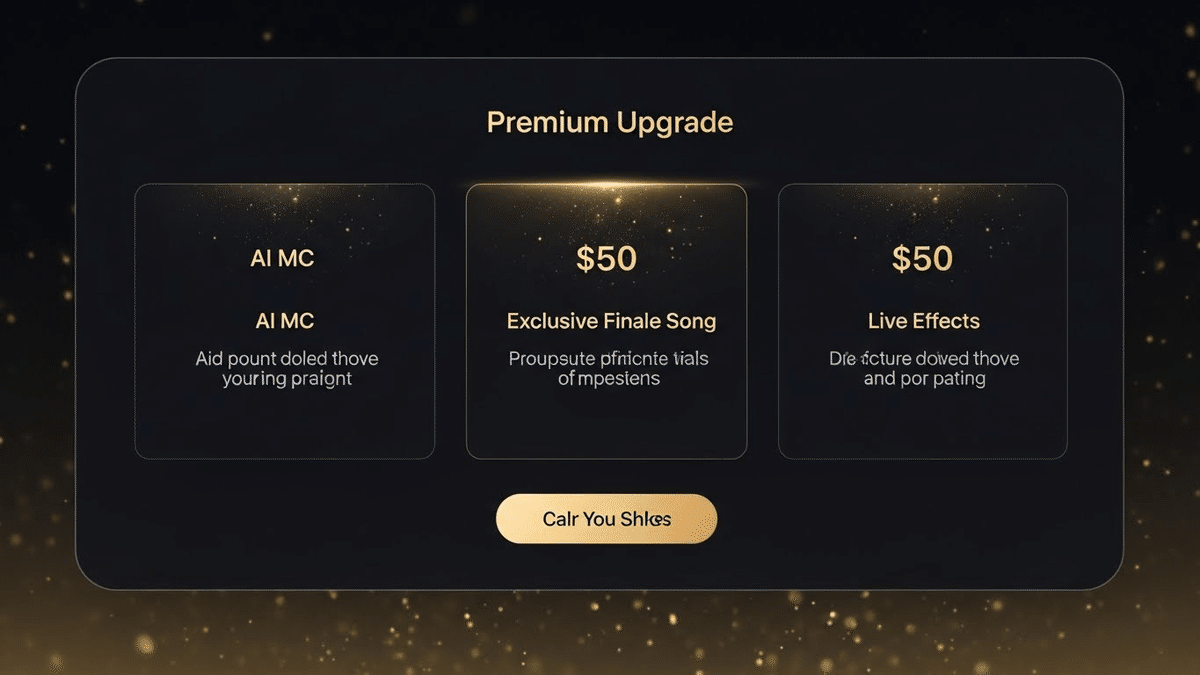Click the Premium Upgrade heading
This screenshot has width=1200, height=675.
(609, 123)
